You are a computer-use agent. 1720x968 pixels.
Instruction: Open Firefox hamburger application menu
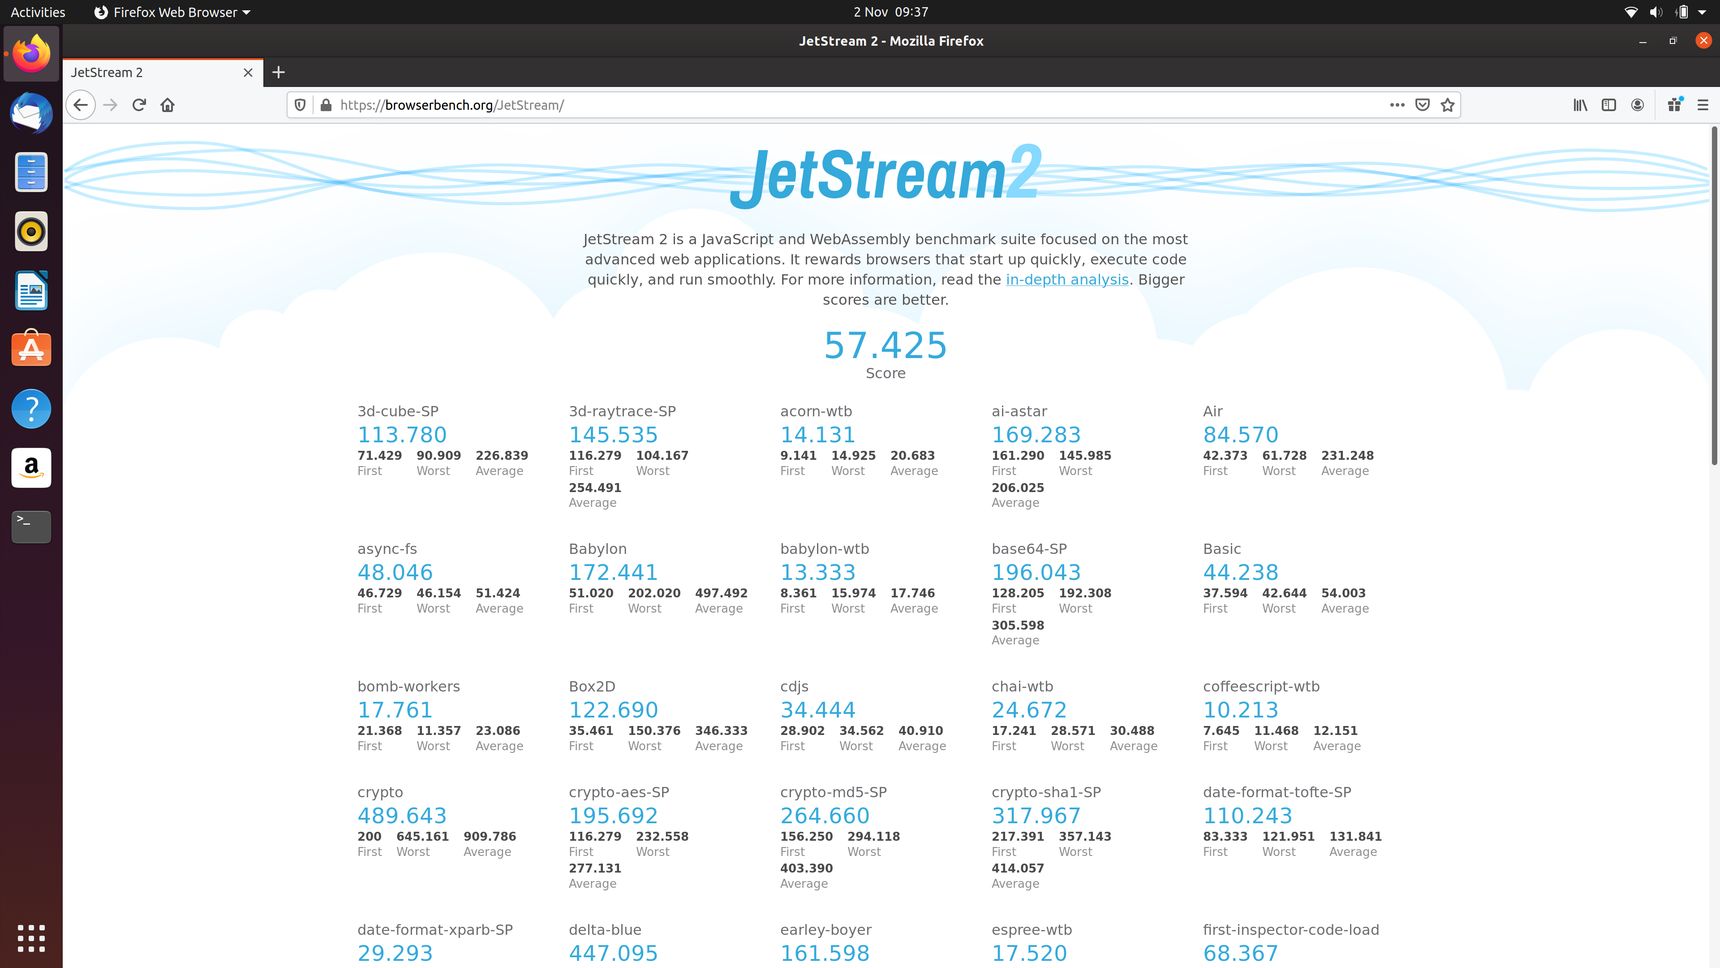pyautogui.click(x=1703, y=105)
